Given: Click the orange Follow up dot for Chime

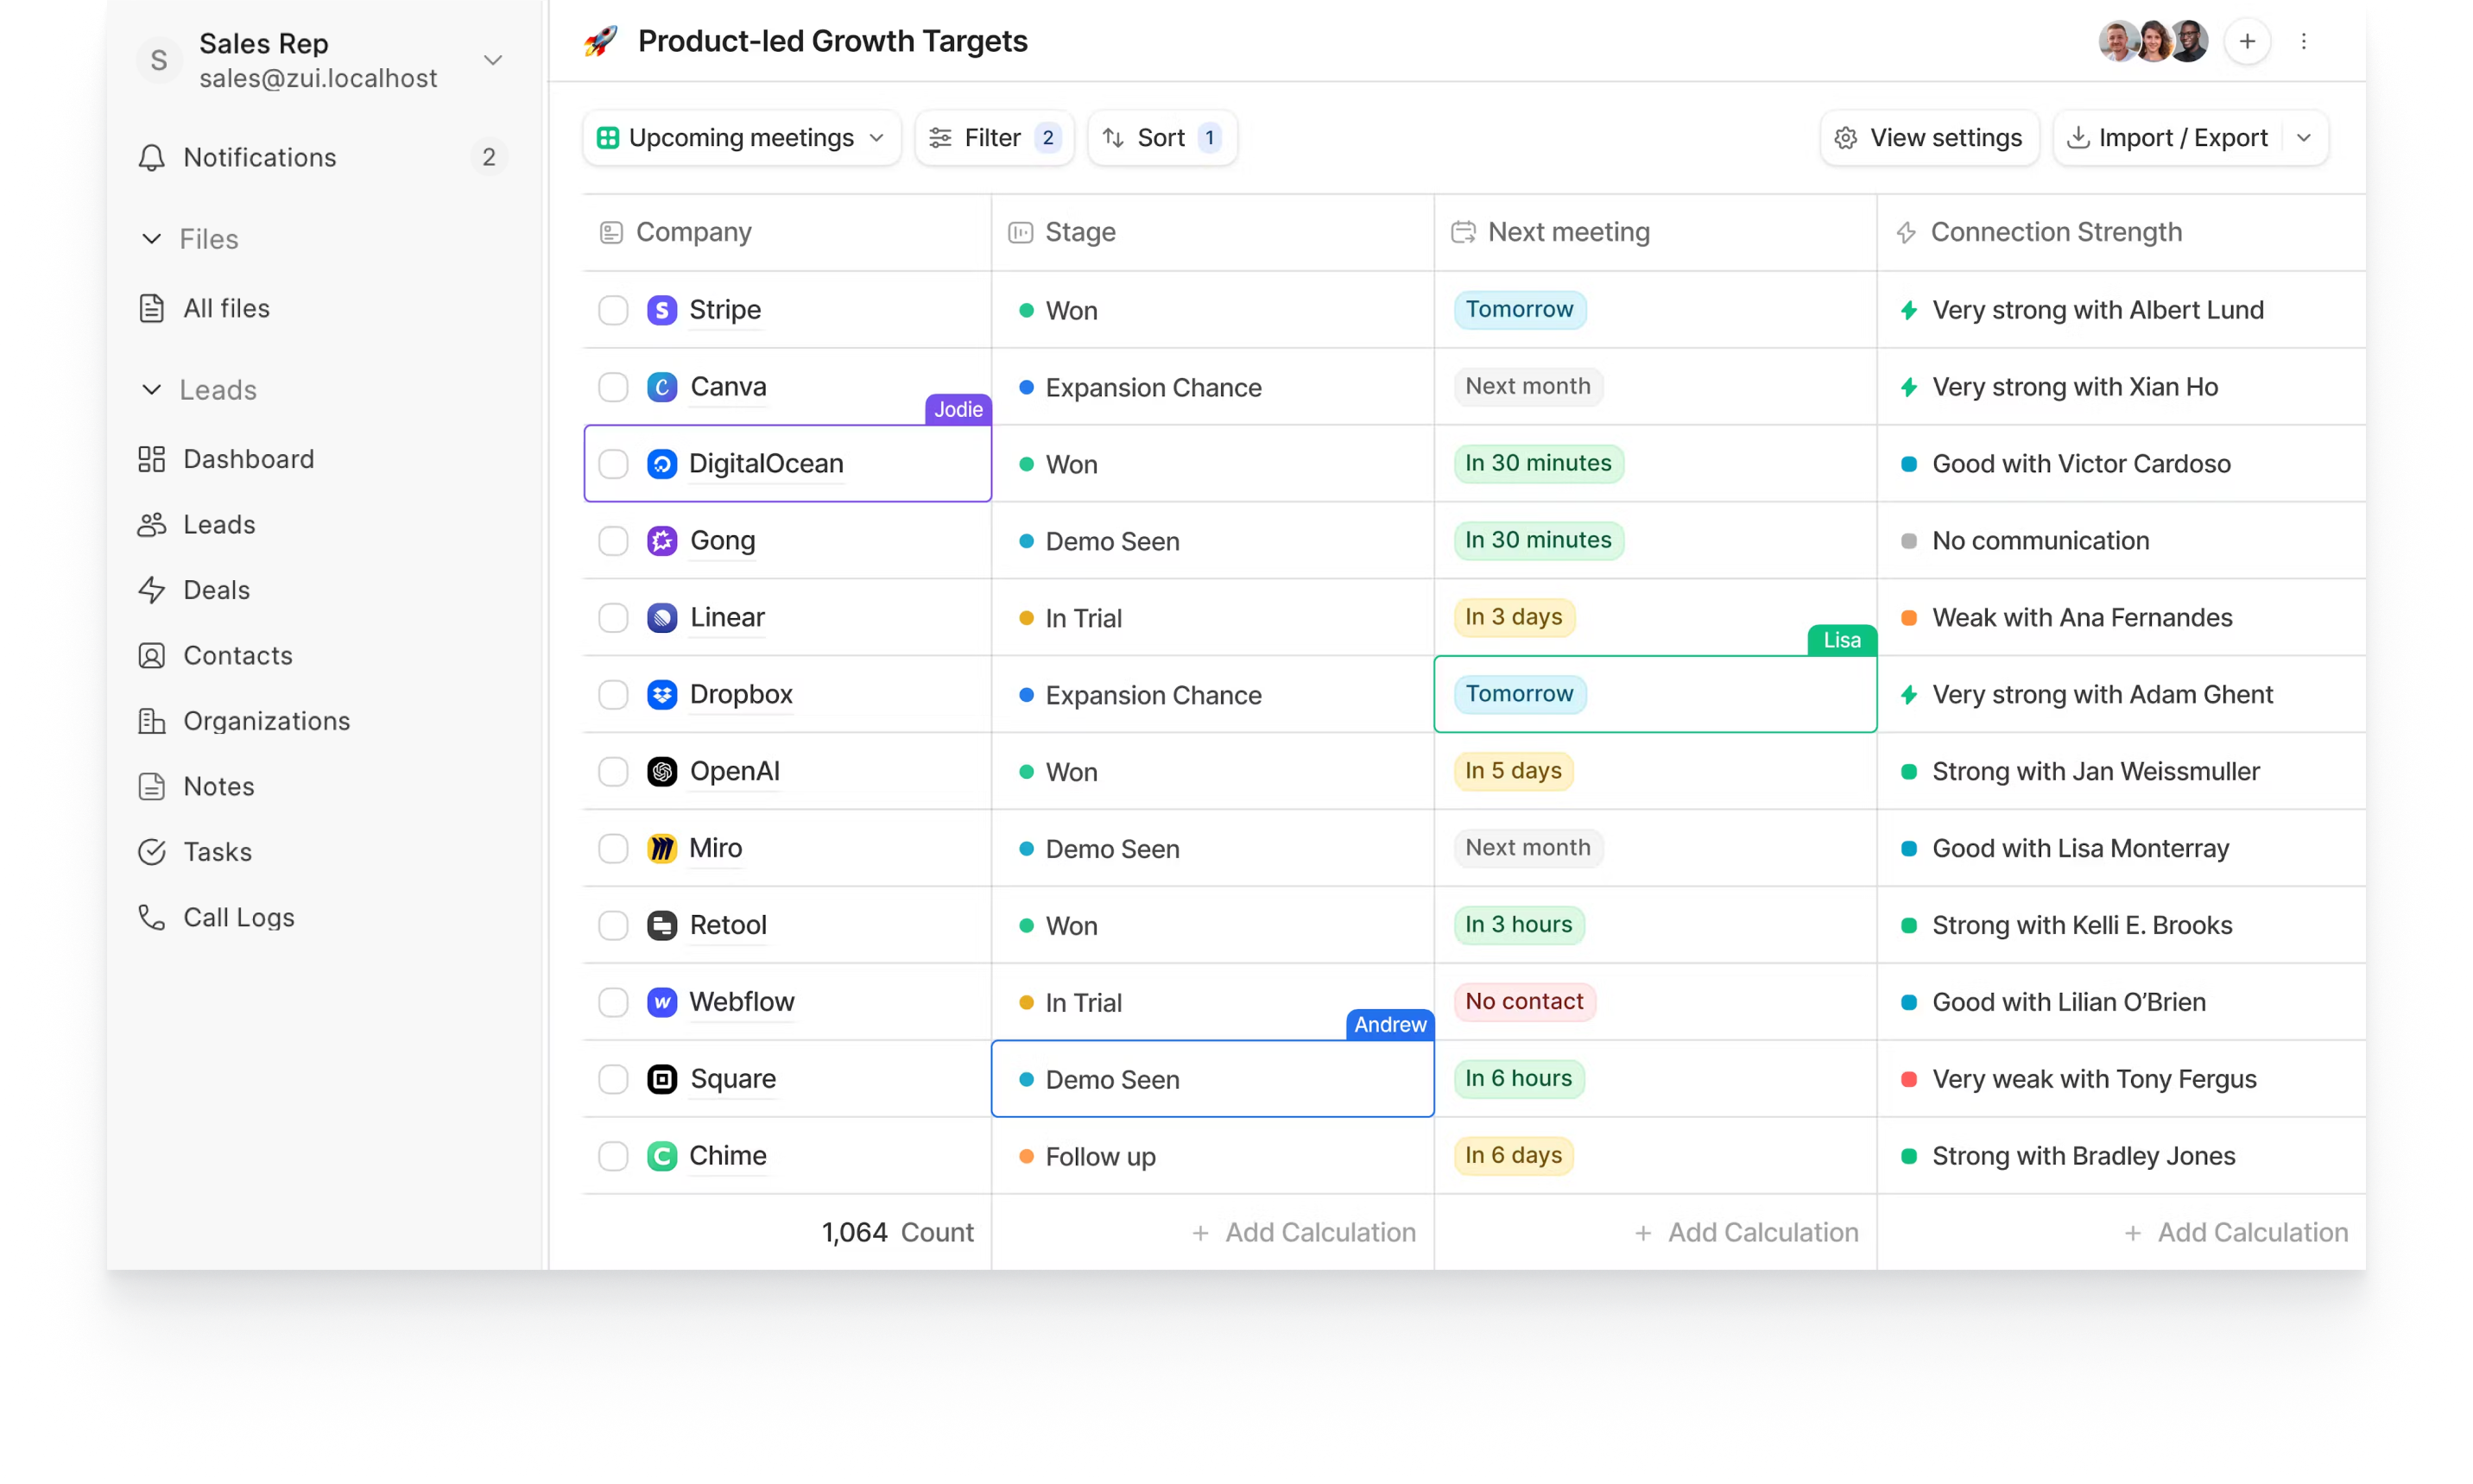Looking at the screenshot, I should [x=1026, y=1156].
